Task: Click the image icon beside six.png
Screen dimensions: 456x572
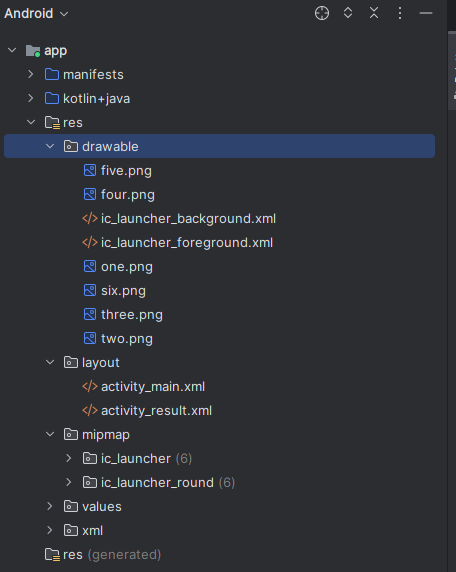Action: point(90,290)
